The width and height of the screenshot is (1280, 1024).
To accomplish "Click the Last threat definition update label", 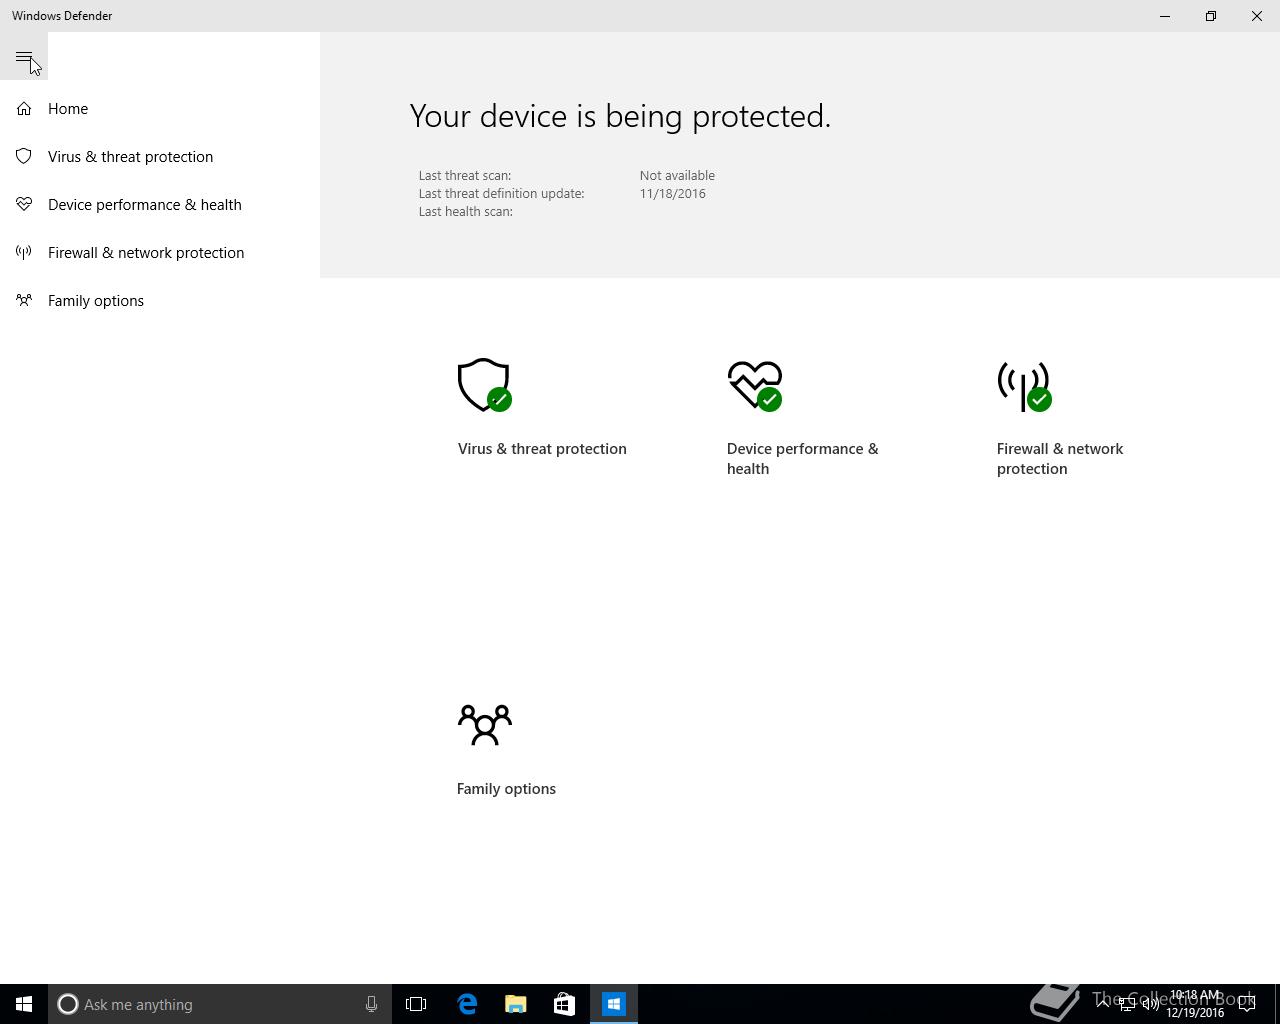I will pyautogui.click(x=501, y=194).
